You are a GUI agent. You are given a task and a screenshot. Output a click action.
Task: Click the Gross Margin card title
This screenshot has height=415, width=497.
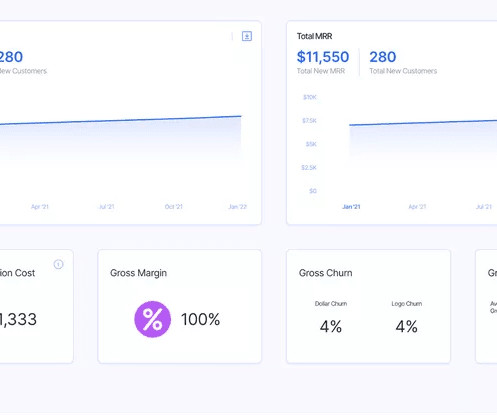tap(138, 273)
